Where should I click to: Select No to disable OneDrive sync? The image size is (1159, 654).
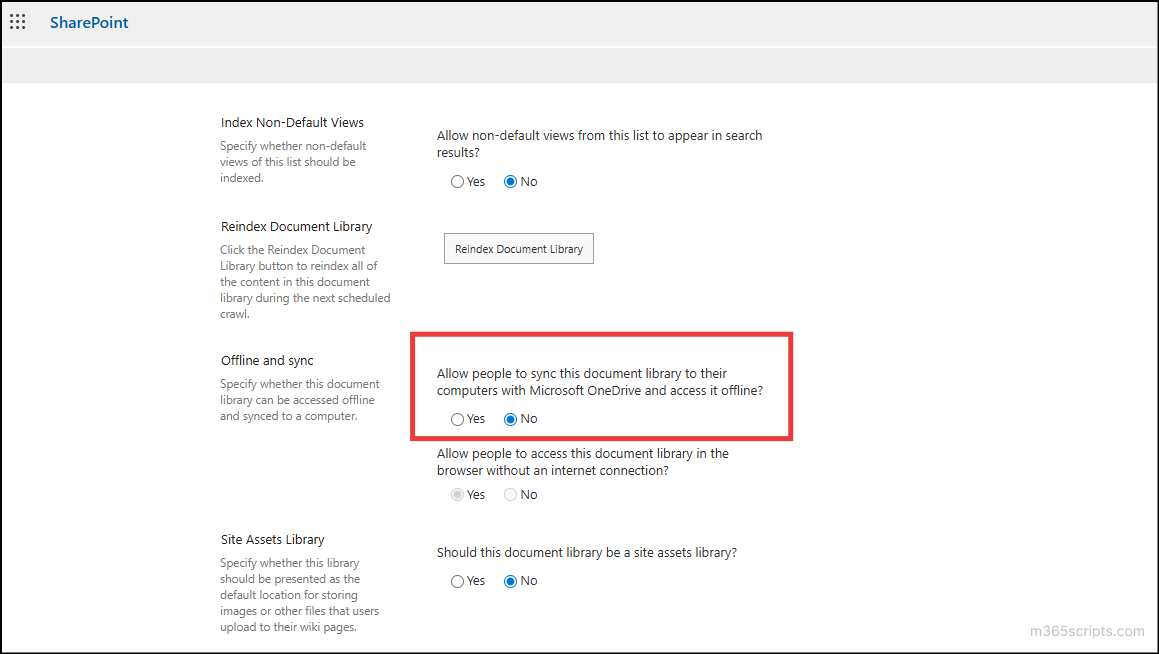click(509, 418)
